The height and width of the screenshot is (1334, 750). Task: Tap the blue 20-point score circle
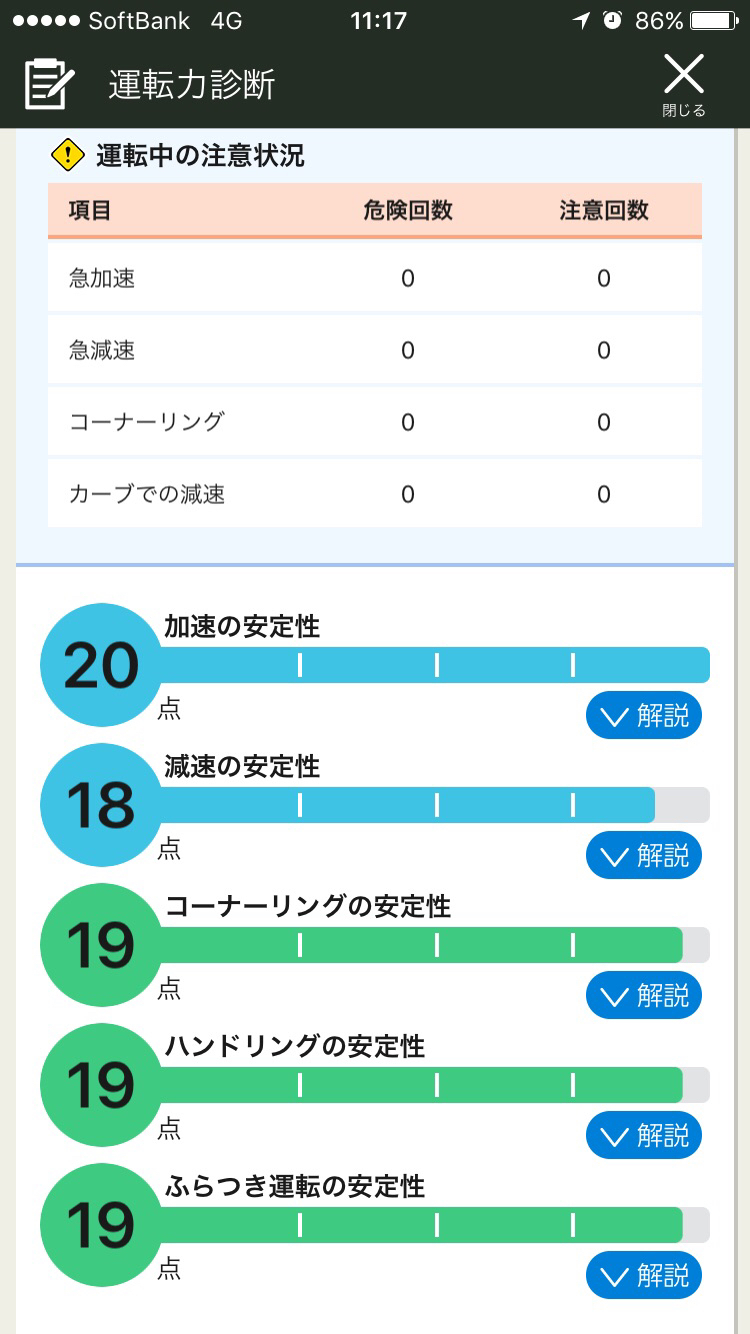(x=101, y=665)
